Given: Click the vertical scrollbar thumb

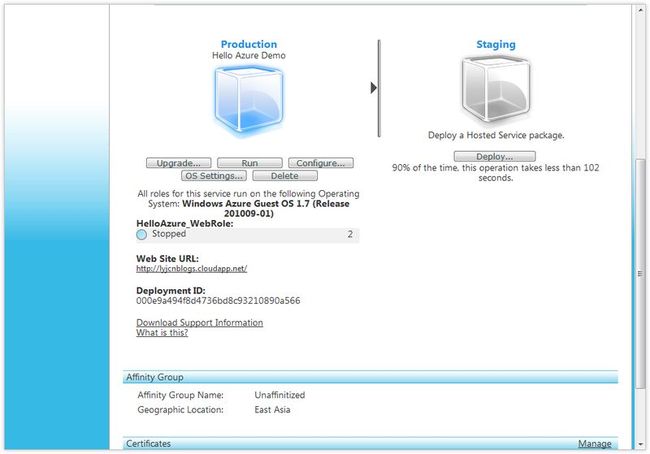Looking at the screenshot, I should click(x=640, y=274).
